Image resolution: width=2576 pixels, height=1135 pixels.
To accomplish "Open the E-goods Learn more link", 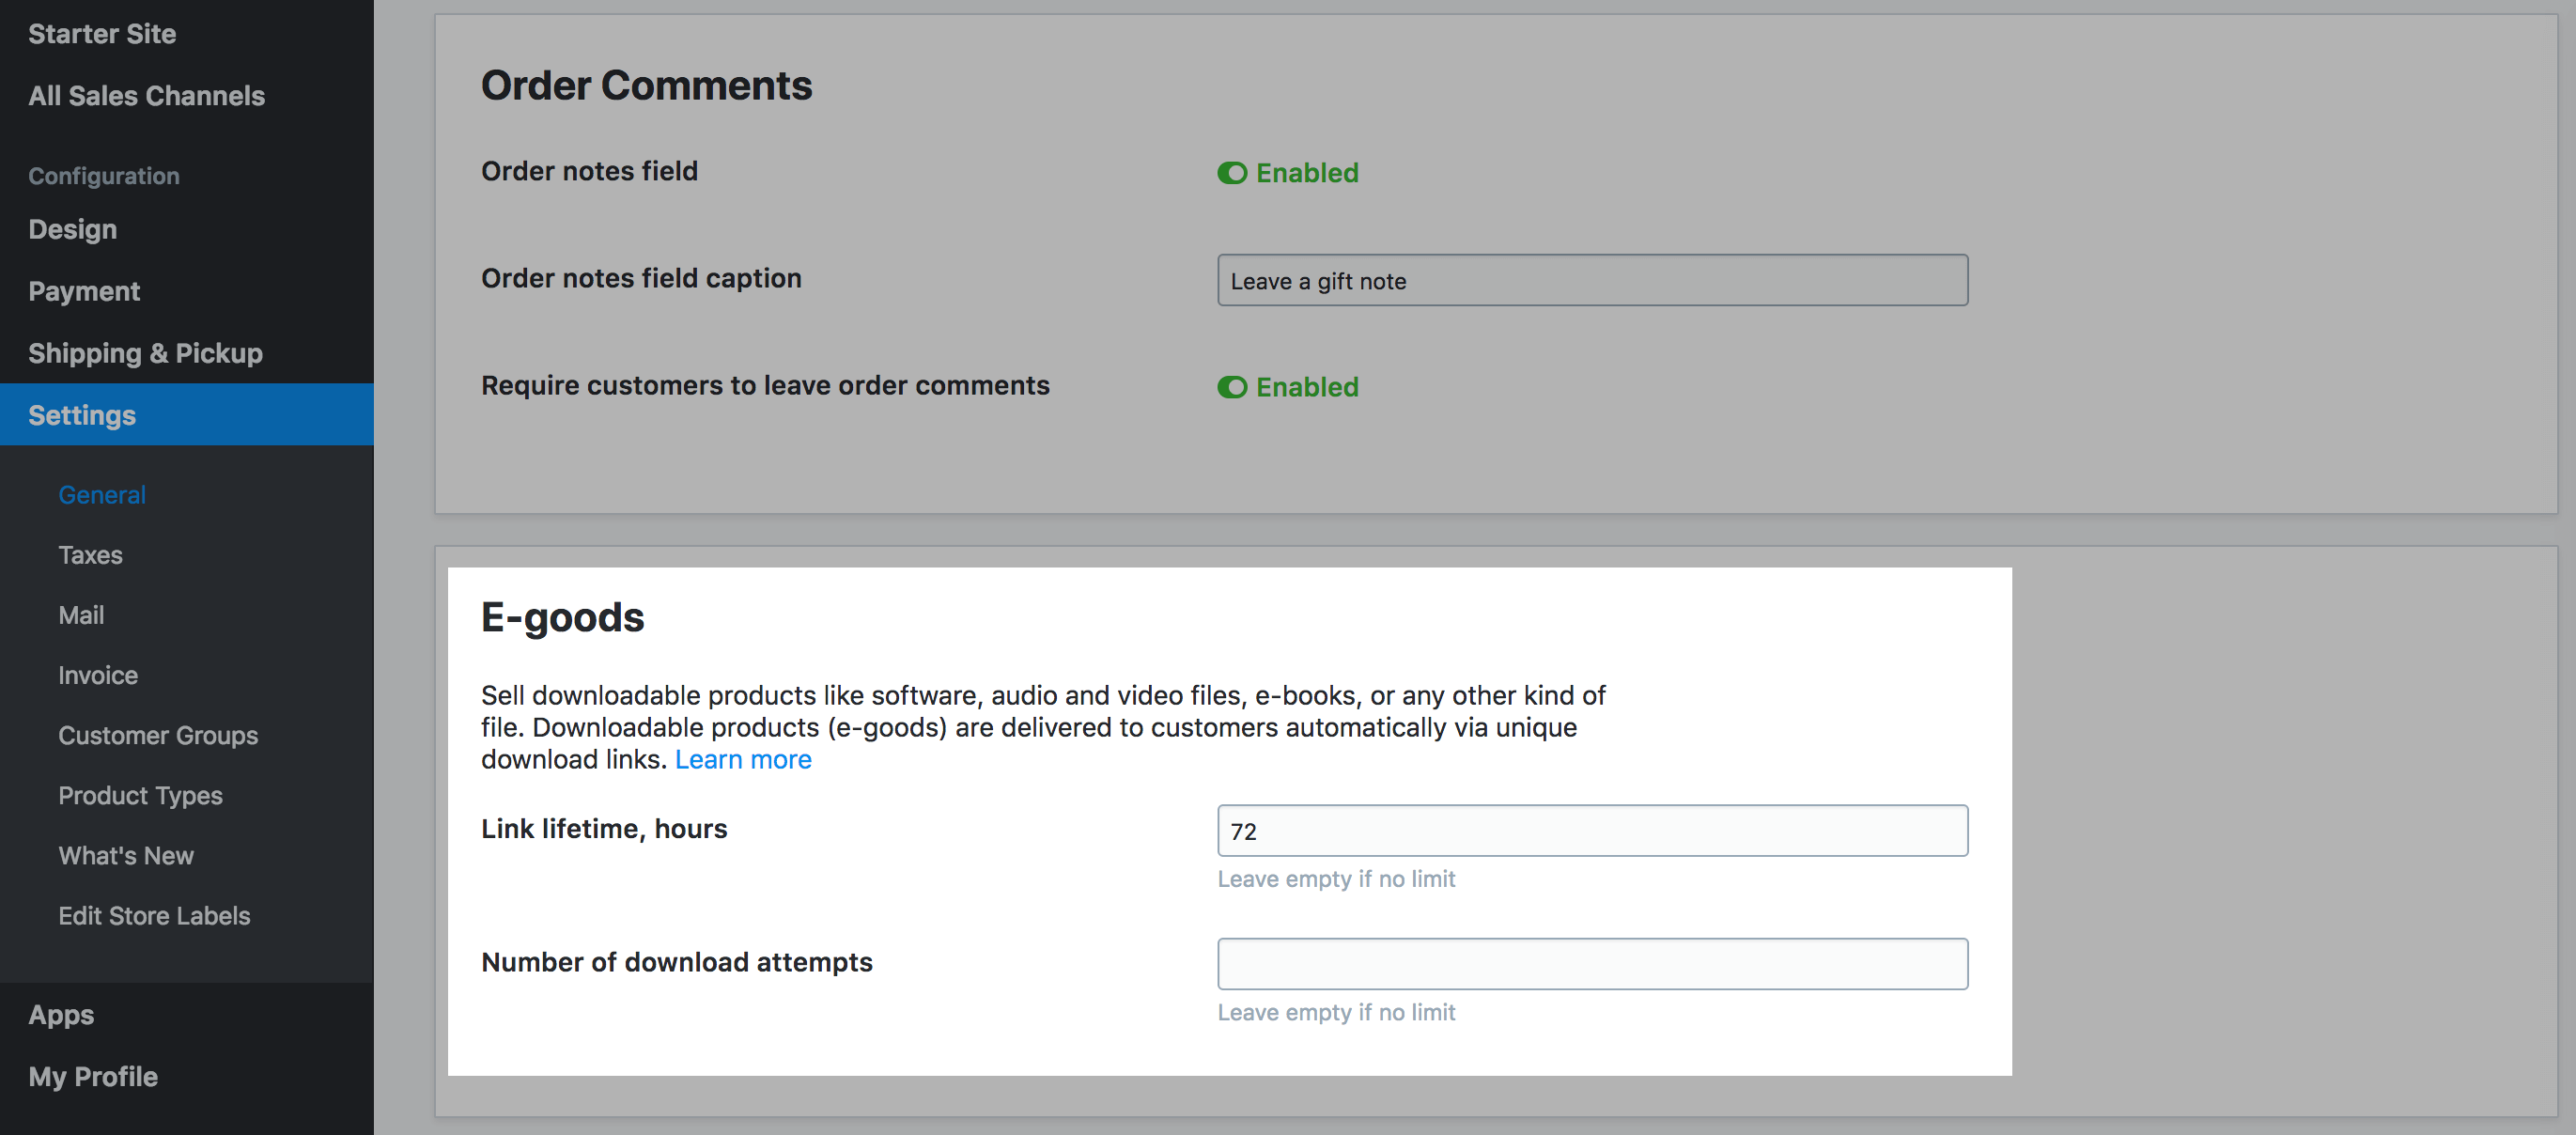I will (x=742, y=759).
